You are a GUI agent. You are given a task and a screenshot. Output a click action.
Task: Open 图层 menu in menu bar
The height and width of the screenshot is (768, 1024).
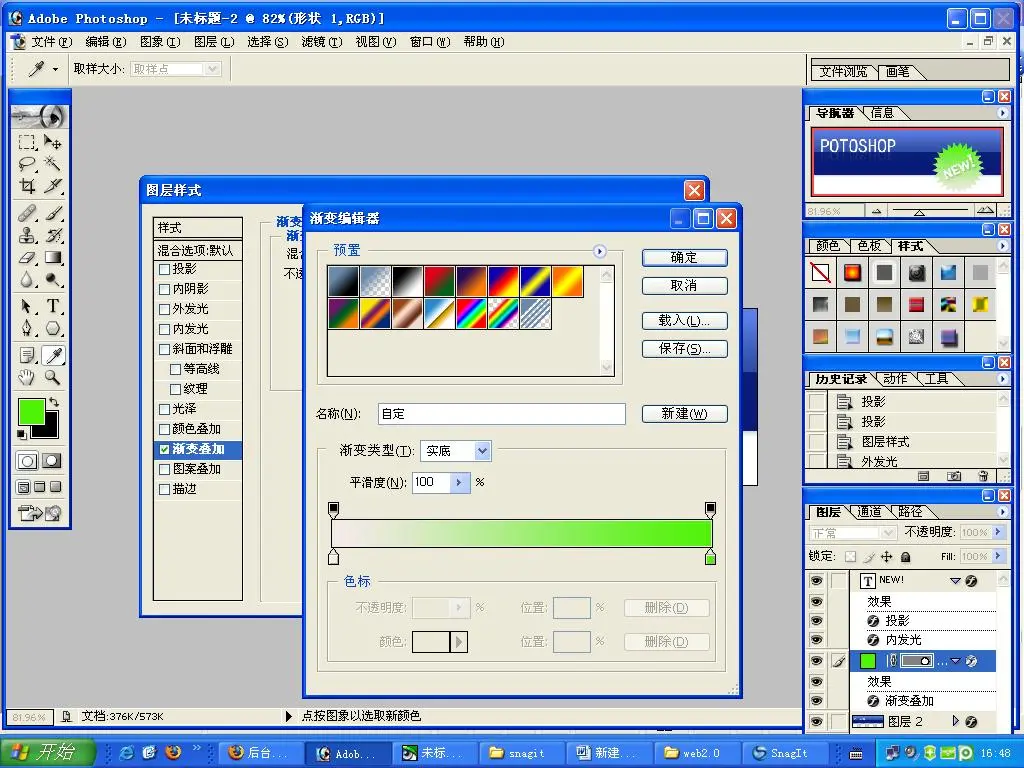214,42
